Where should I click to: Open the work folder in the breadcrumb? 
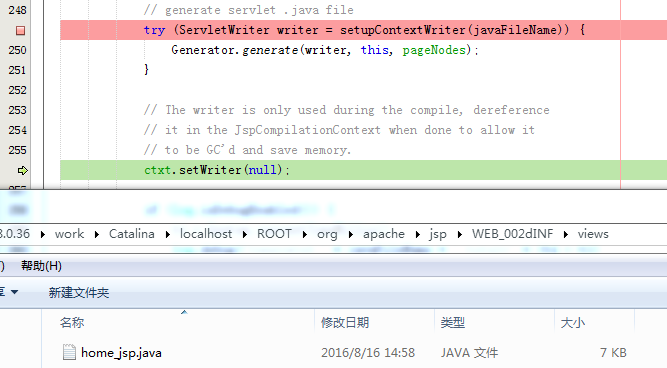point(69,234)
